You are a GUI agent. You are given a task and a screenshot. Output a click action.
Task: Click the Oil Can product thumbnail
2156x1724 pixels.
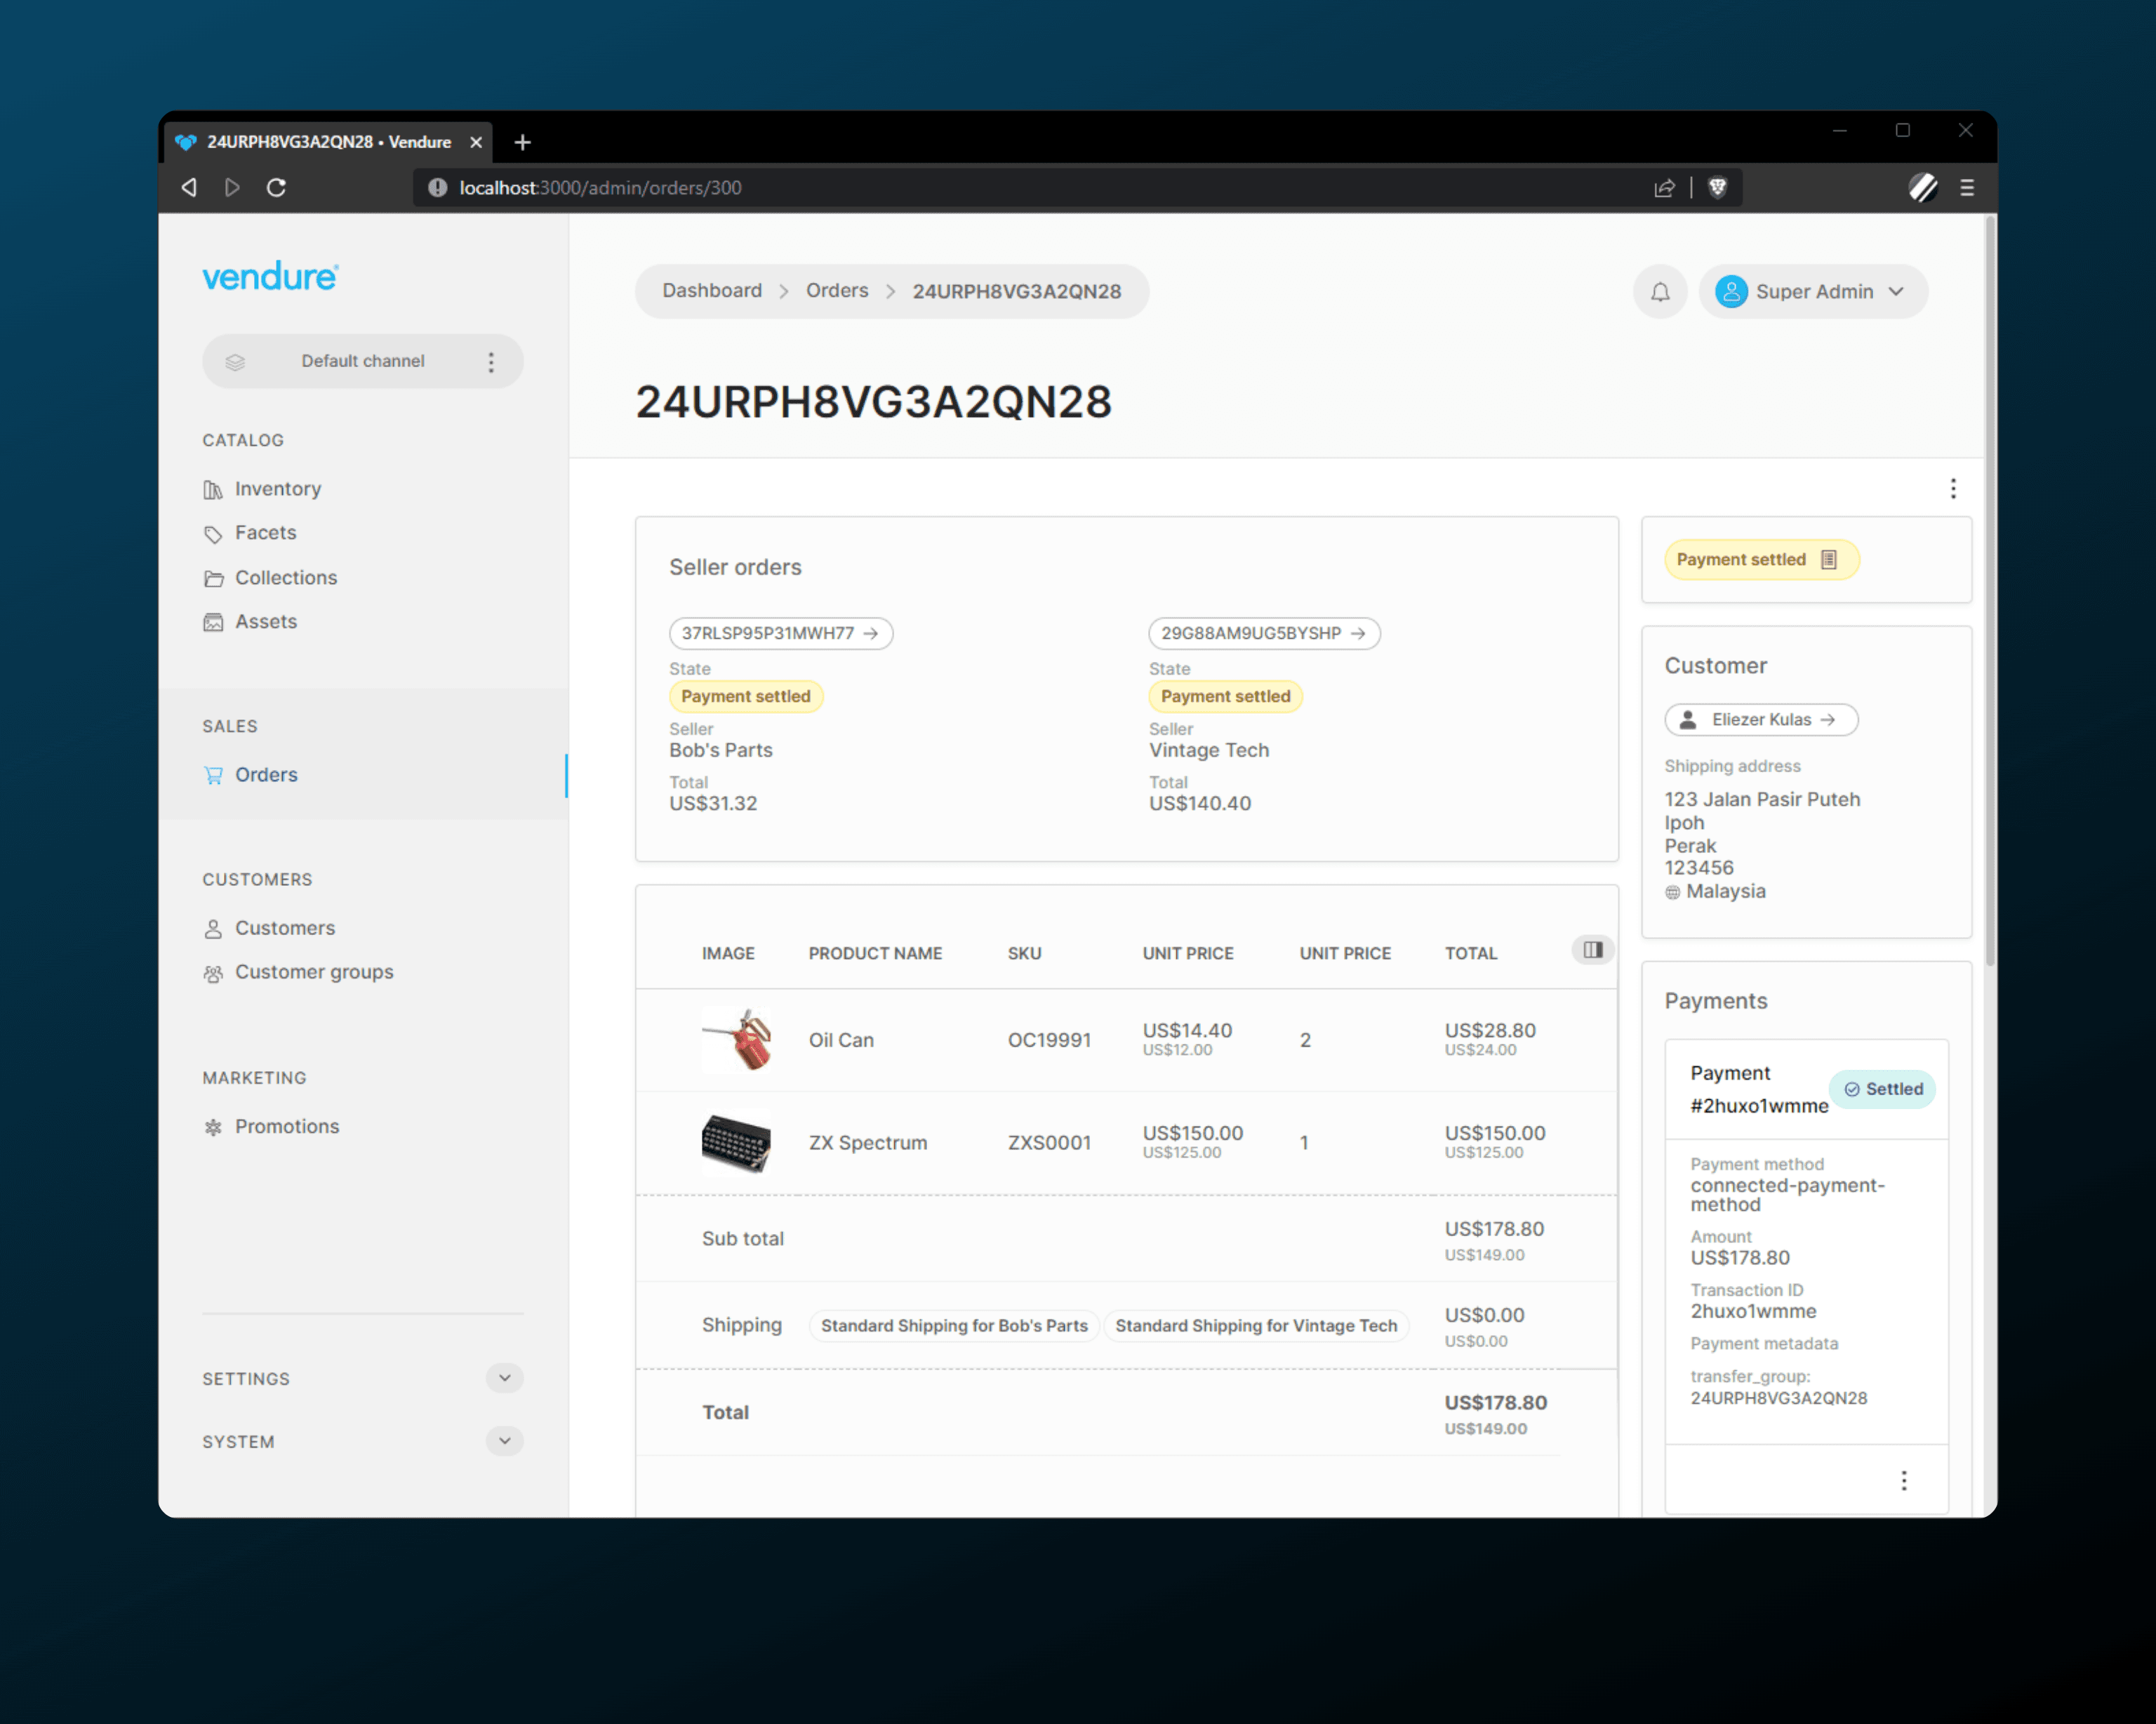736,1040
